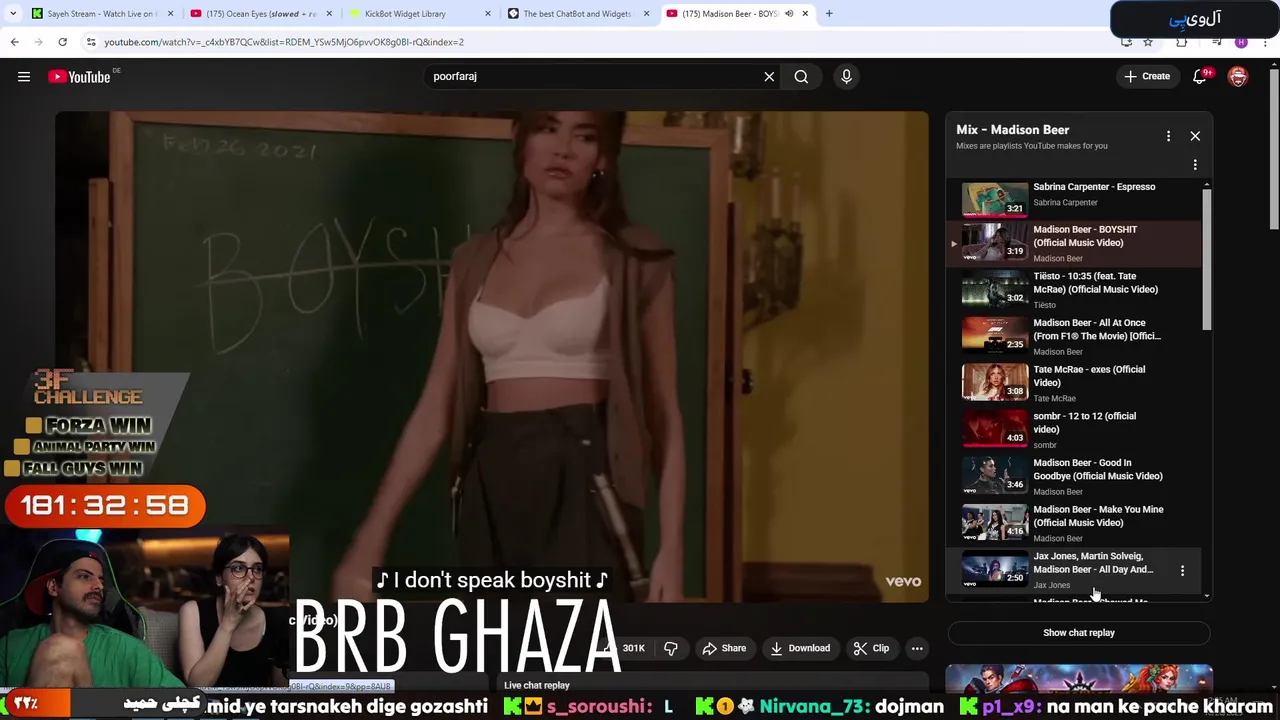Play sombr - 12 to 12 video
This screenshot has width=1280, height=720.
tap(1075, 430)
